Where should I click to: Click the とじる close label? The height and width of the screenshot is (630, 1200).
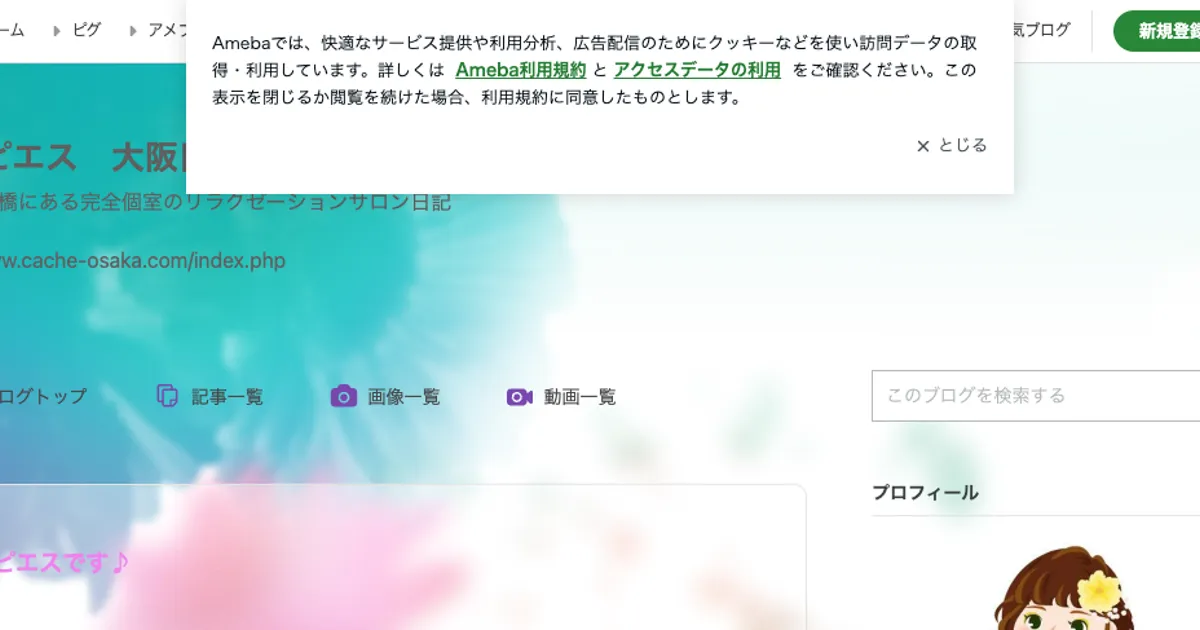pyautogui.click(x=962, y=145)
